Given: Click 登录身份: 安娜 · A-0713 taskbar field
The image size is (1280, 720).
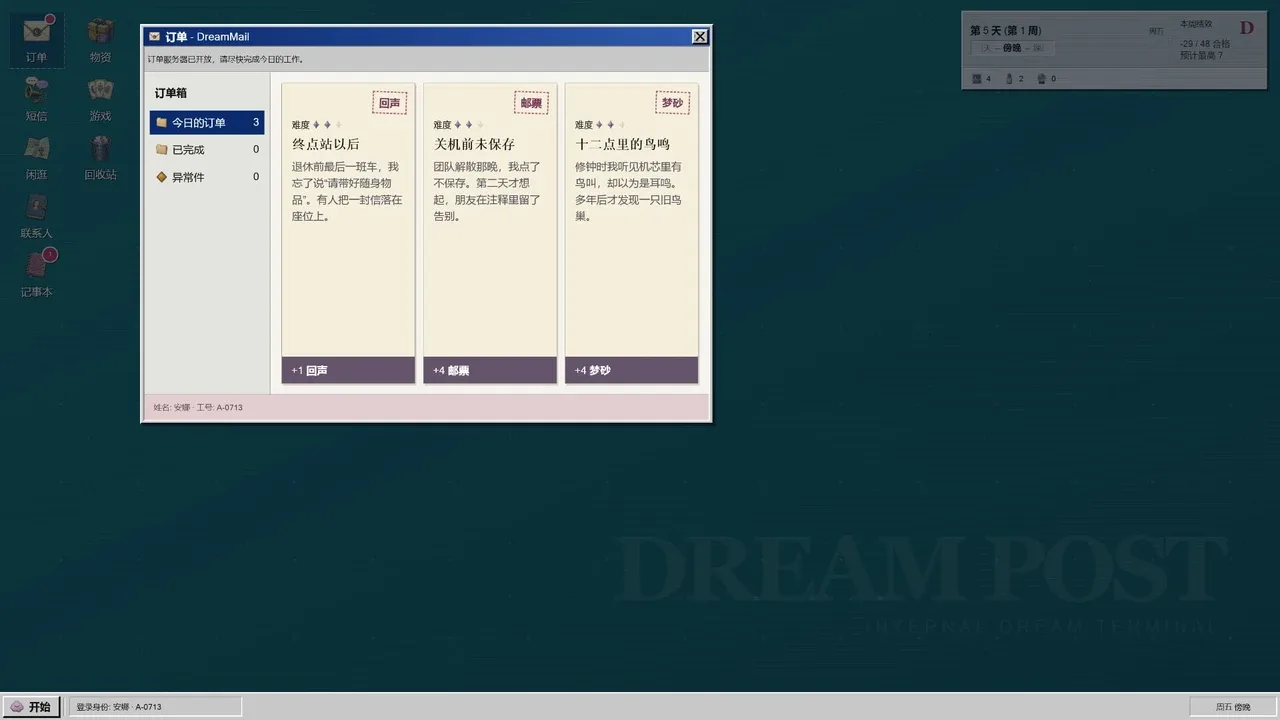Looking at the screenshot, I should coord(155,706).
